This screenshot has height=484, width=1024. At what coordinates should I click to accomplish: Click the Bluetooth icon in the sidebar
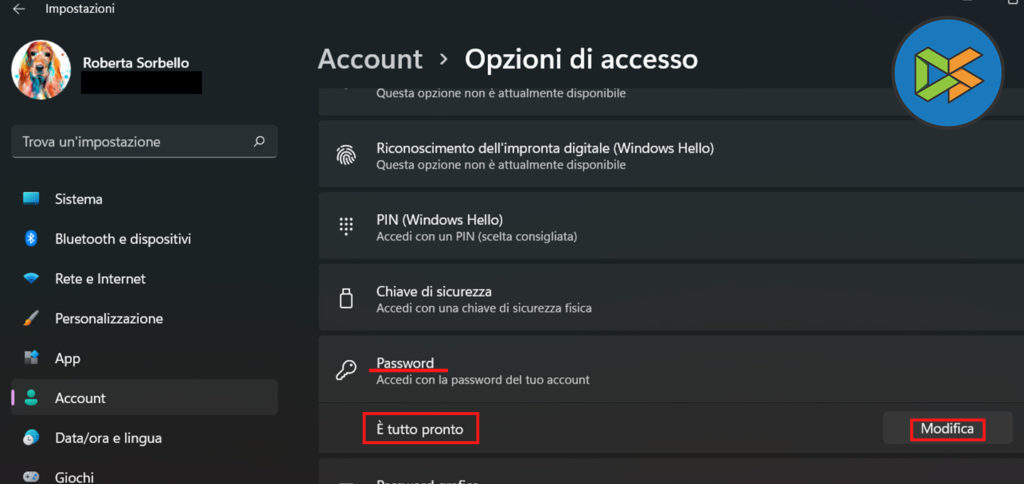[x=31, y=239]
